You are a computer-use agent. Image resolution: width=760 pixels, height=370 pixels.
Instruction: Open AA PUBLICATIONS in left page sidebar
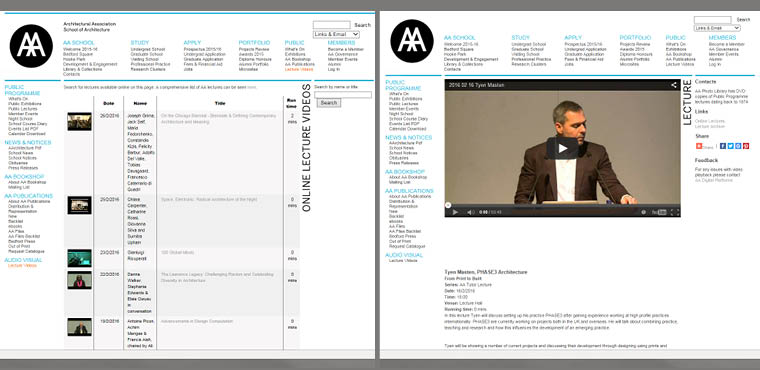pos(29,196)
